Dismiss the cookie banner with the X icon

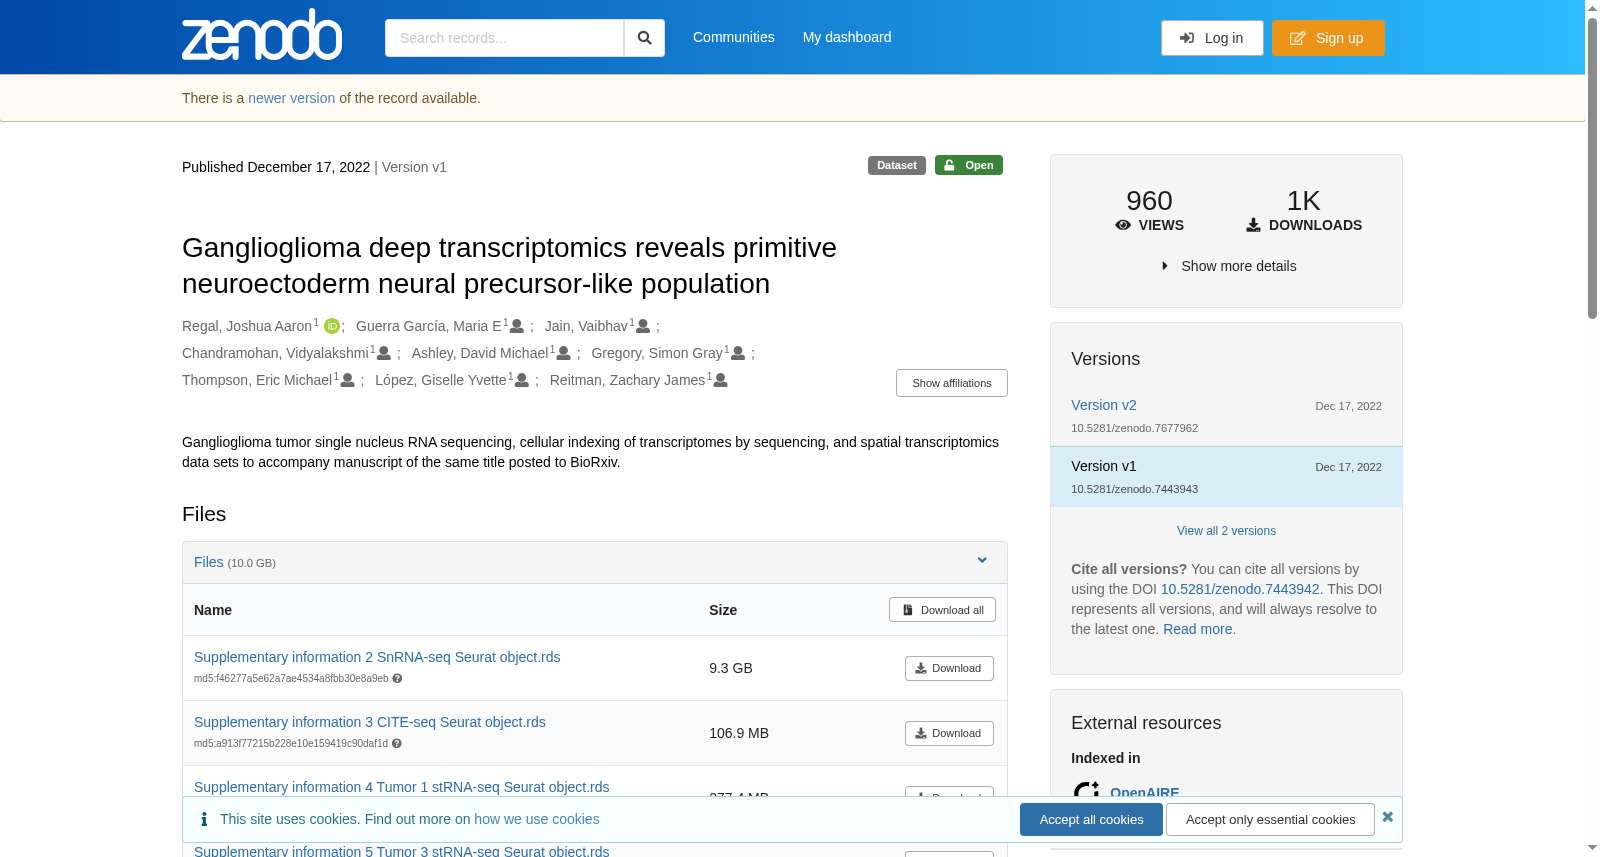1387,817
